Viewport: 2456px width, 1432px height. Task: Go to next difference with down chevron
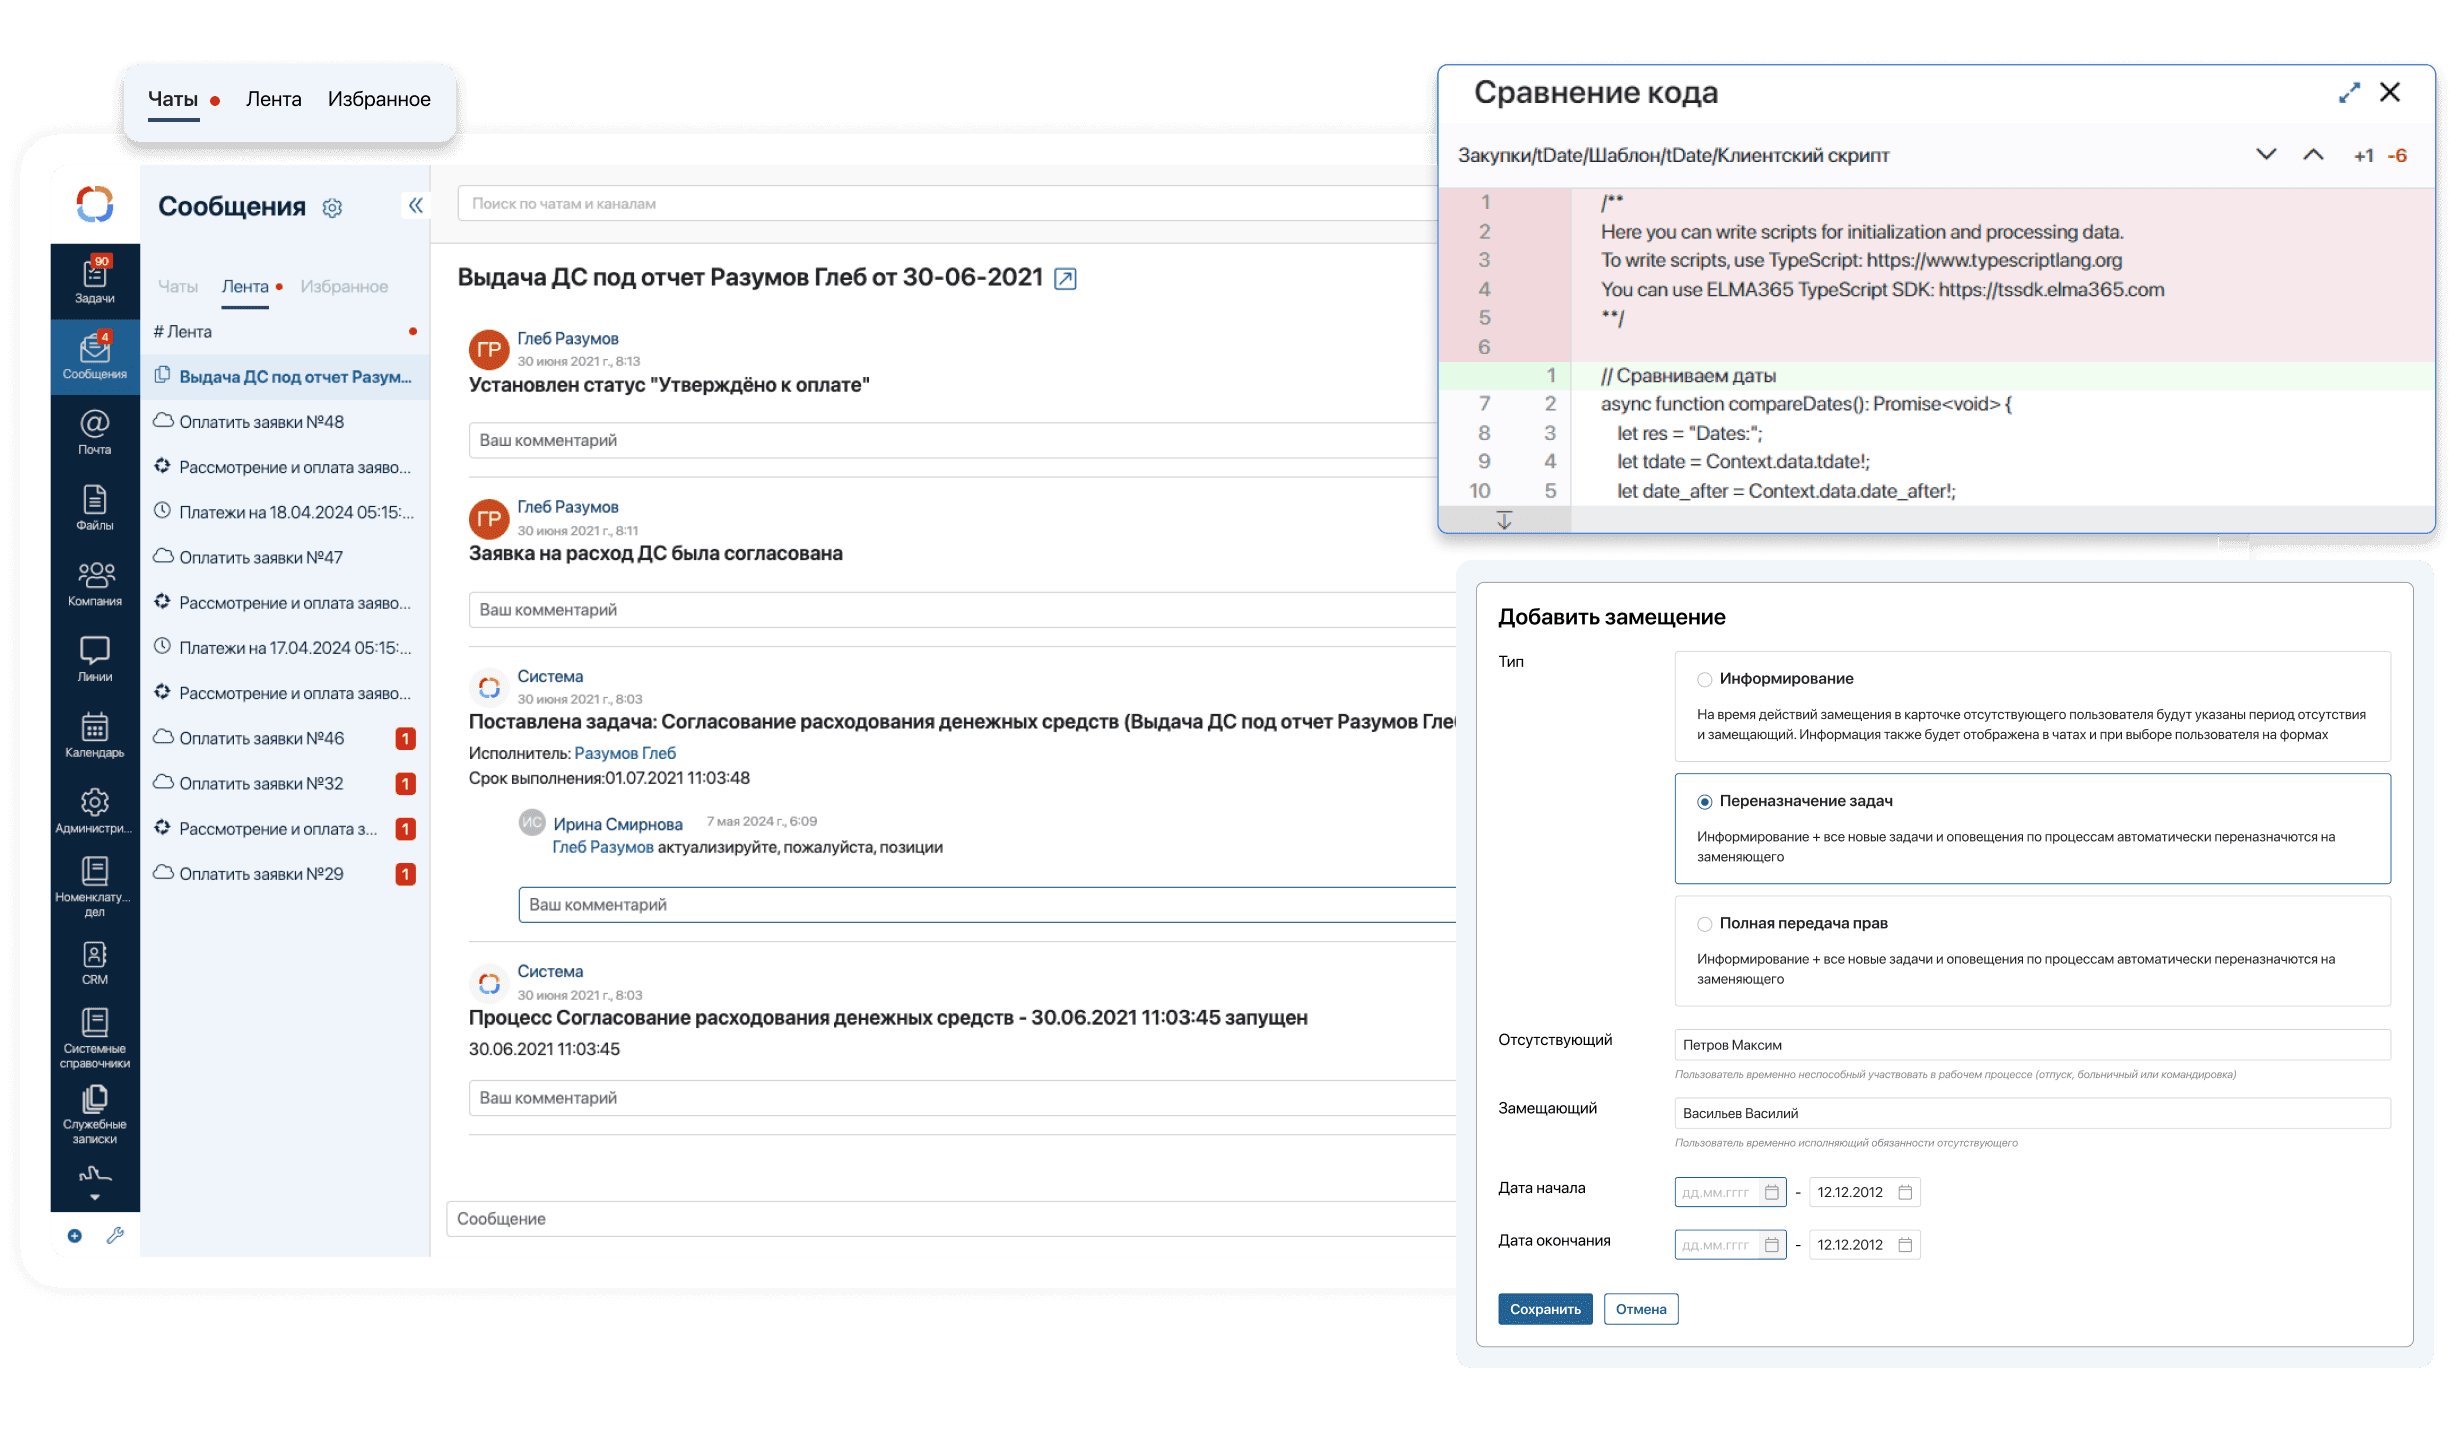(2266, 155)
